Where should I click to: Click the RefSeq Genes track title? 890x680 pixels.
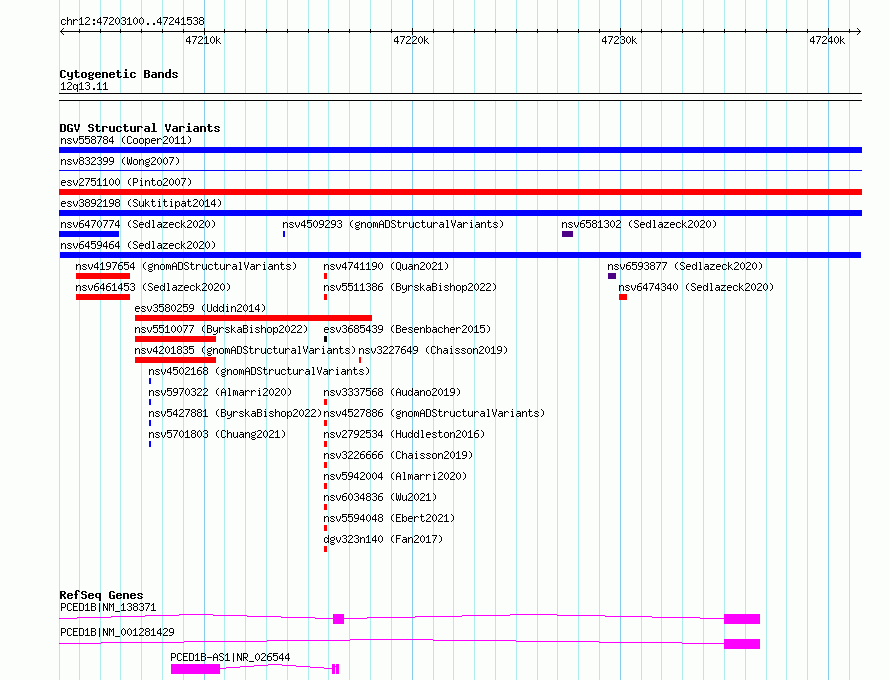(x=101, y=595)
